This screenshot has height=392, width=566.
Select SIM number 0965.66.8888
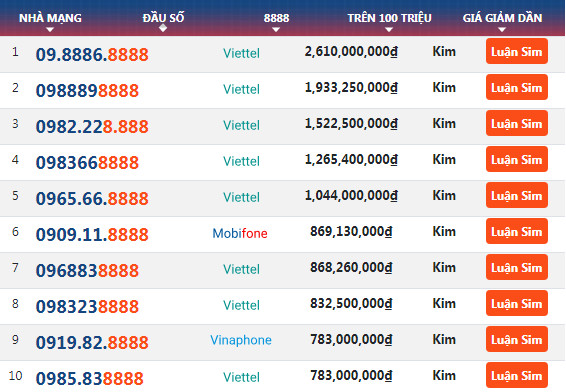(x=92, y=199)
